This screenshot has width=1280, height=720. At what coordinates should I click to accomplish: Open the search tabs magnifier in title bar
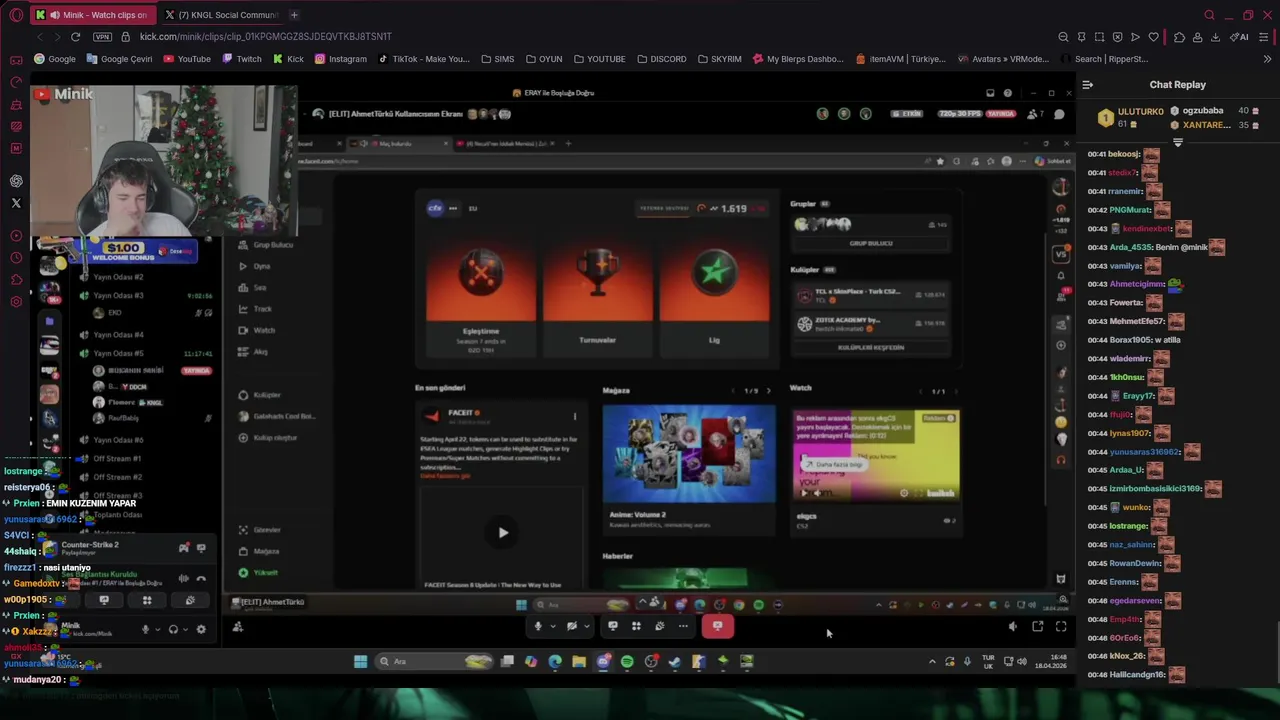pyautogui.click(x=1209, y=15)
